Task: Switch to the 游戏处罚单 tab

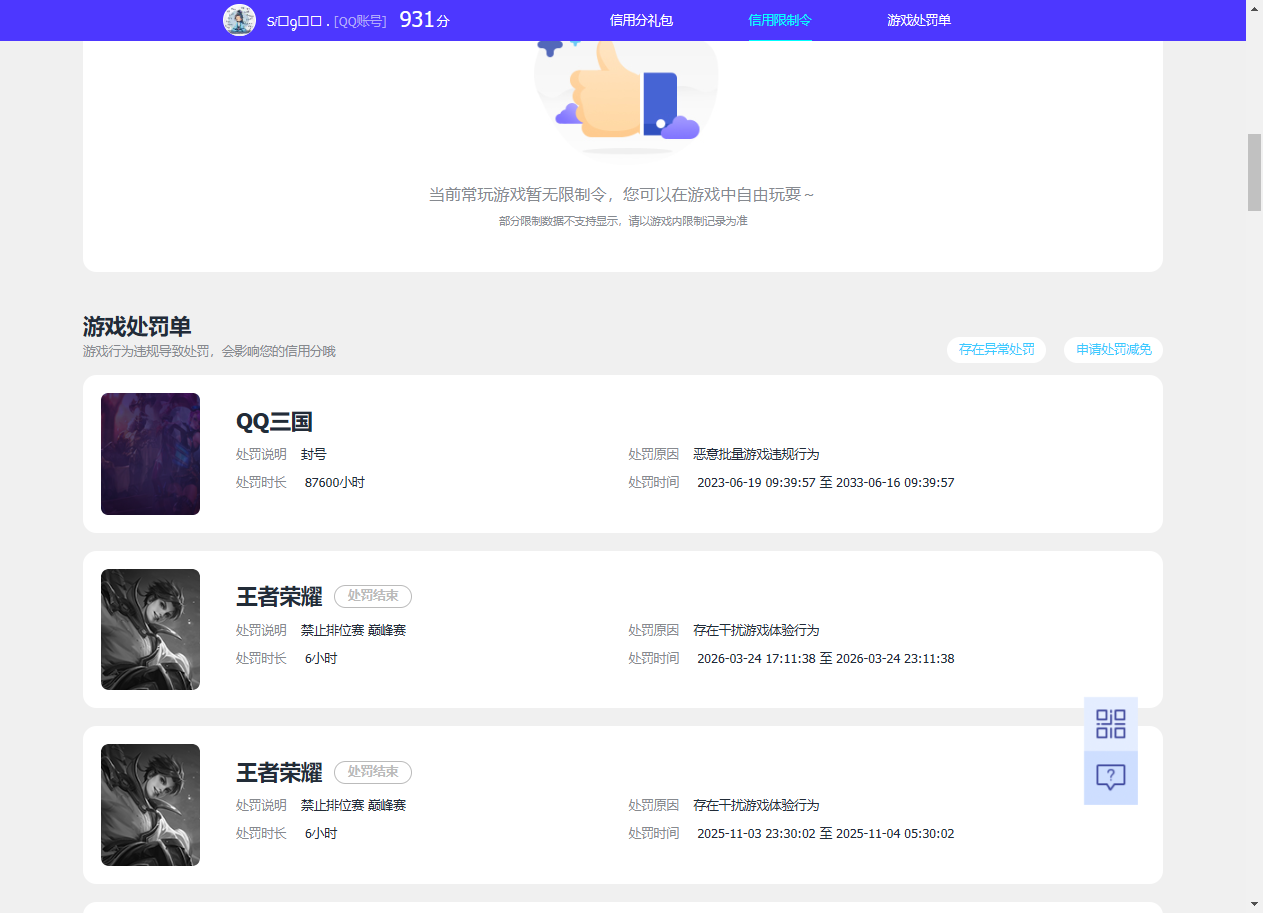Action: pos(918,20)
